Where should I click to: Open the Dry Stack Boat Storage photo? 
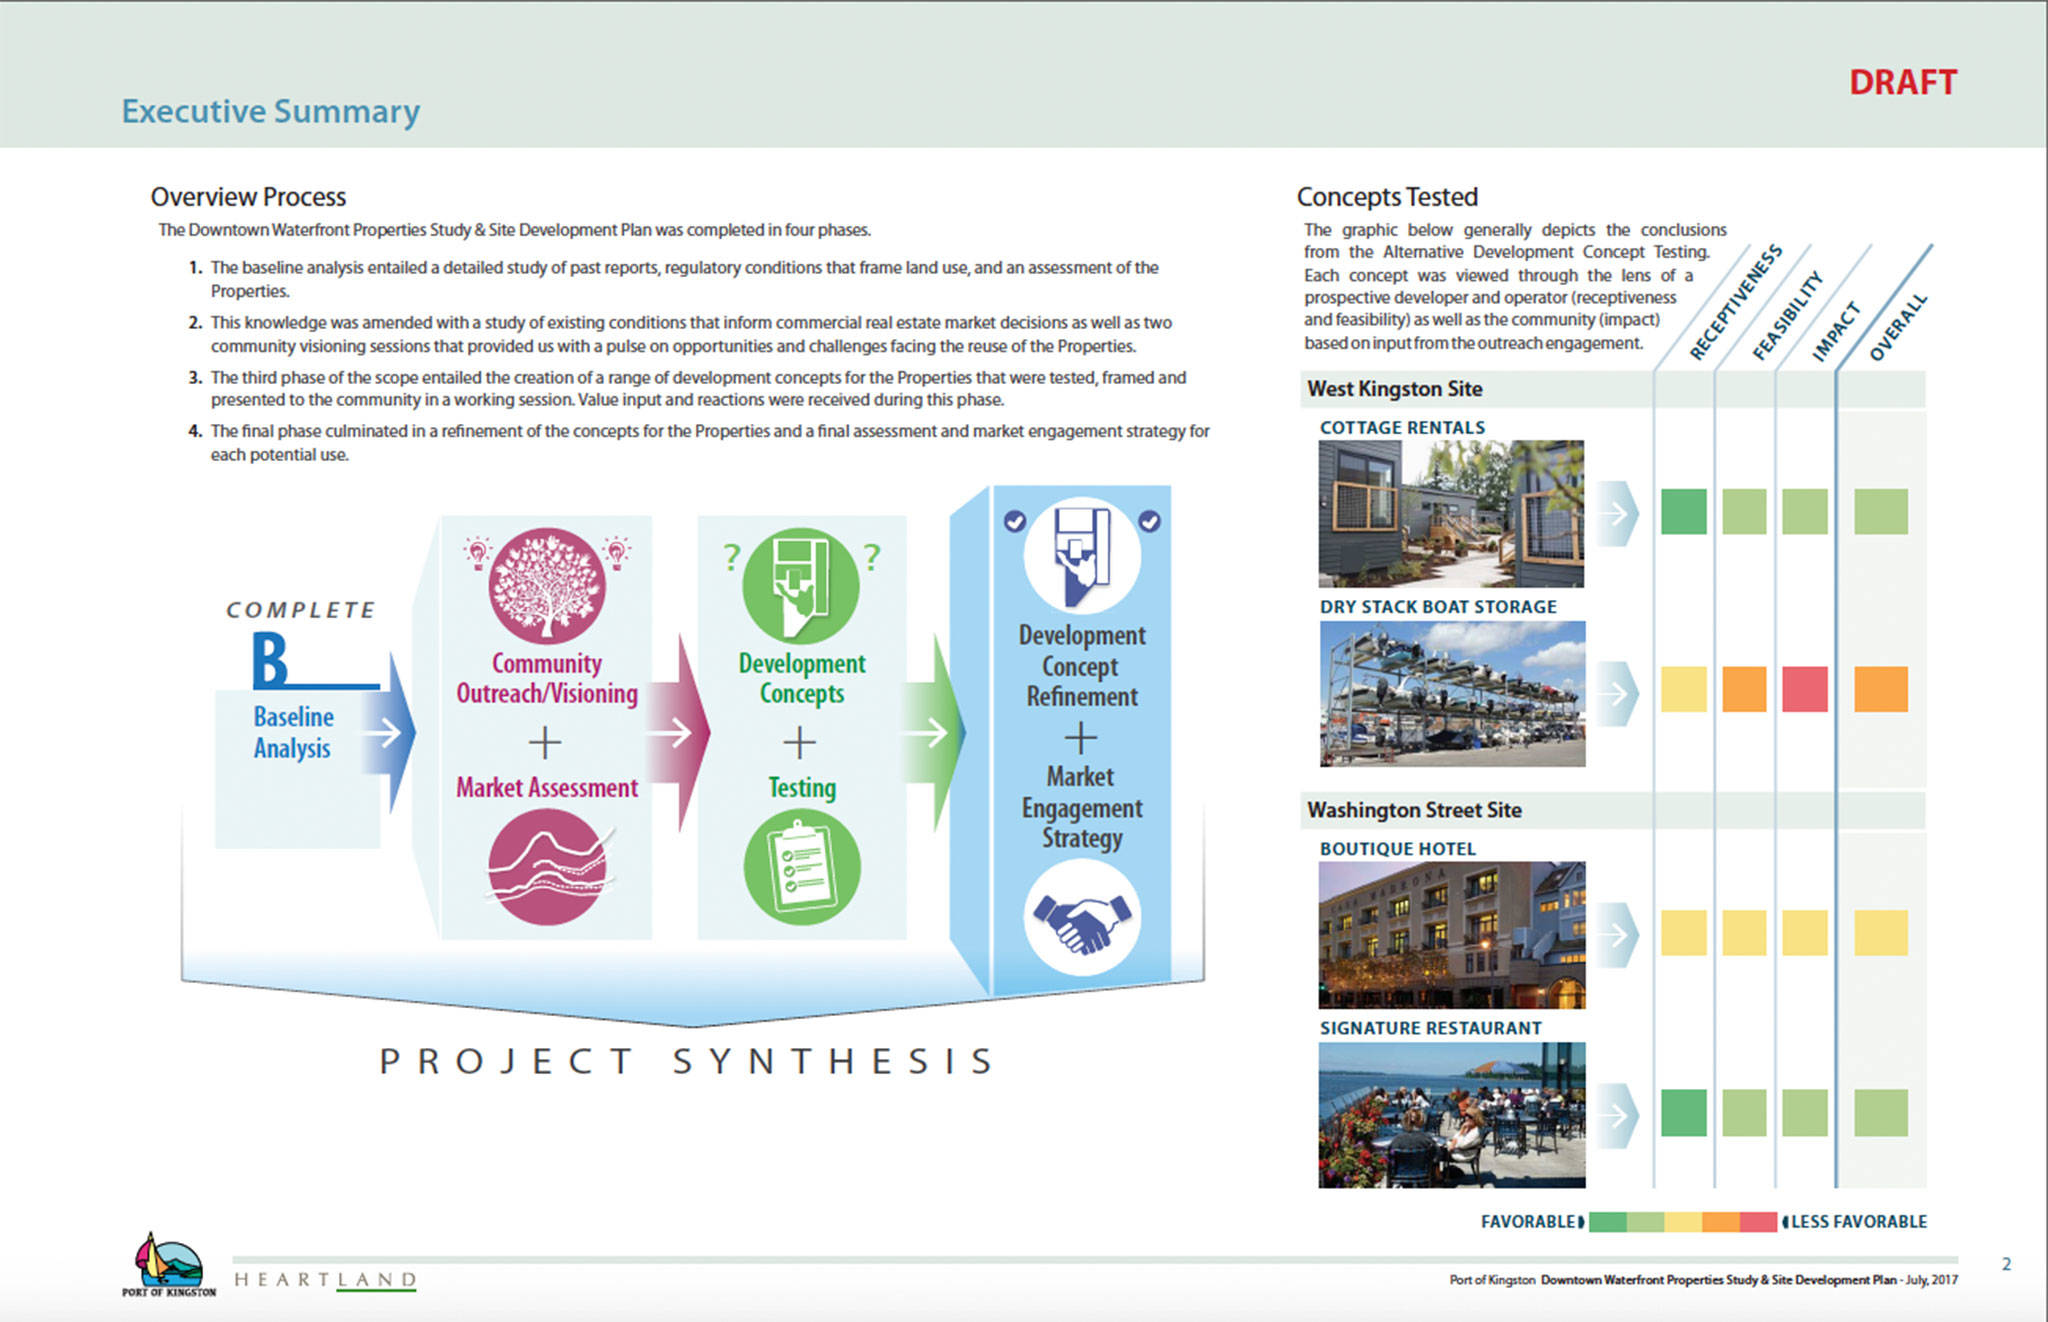[x=1452, y=693]
